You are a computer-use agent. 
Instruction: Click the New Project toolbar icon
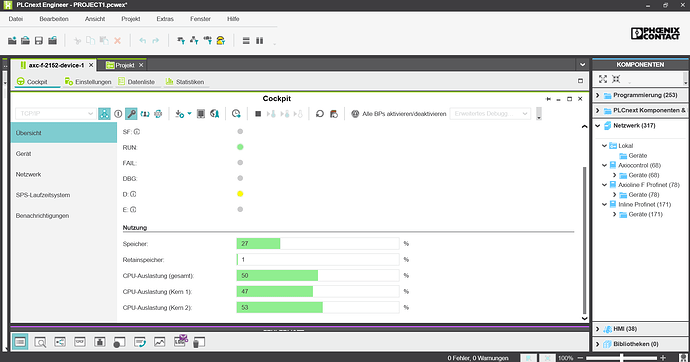pyautogui.click(x=12, y=40)
